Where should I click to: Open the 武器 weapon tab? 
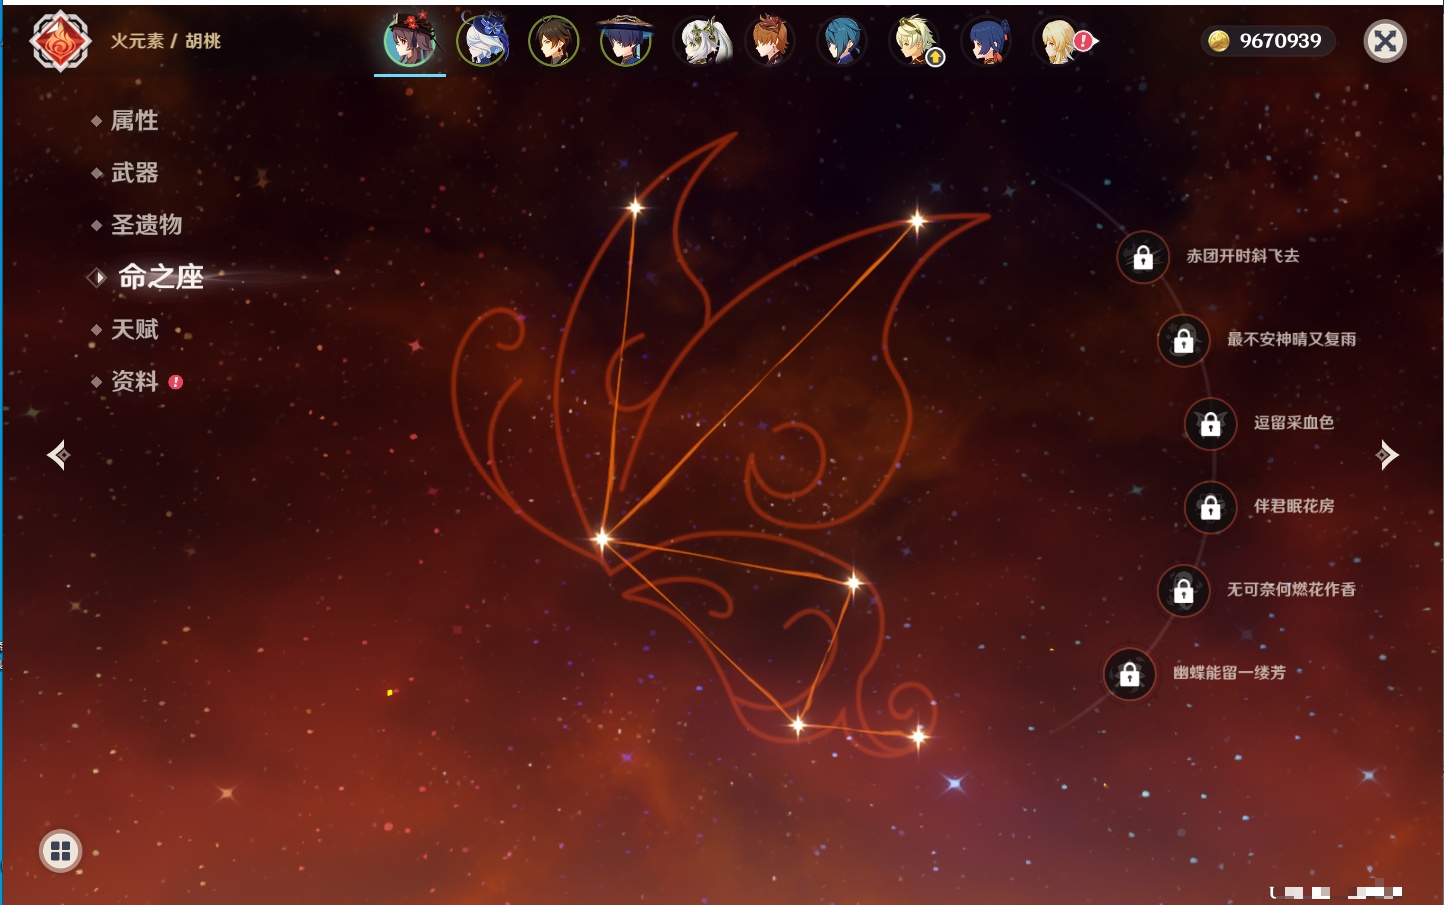134,173
